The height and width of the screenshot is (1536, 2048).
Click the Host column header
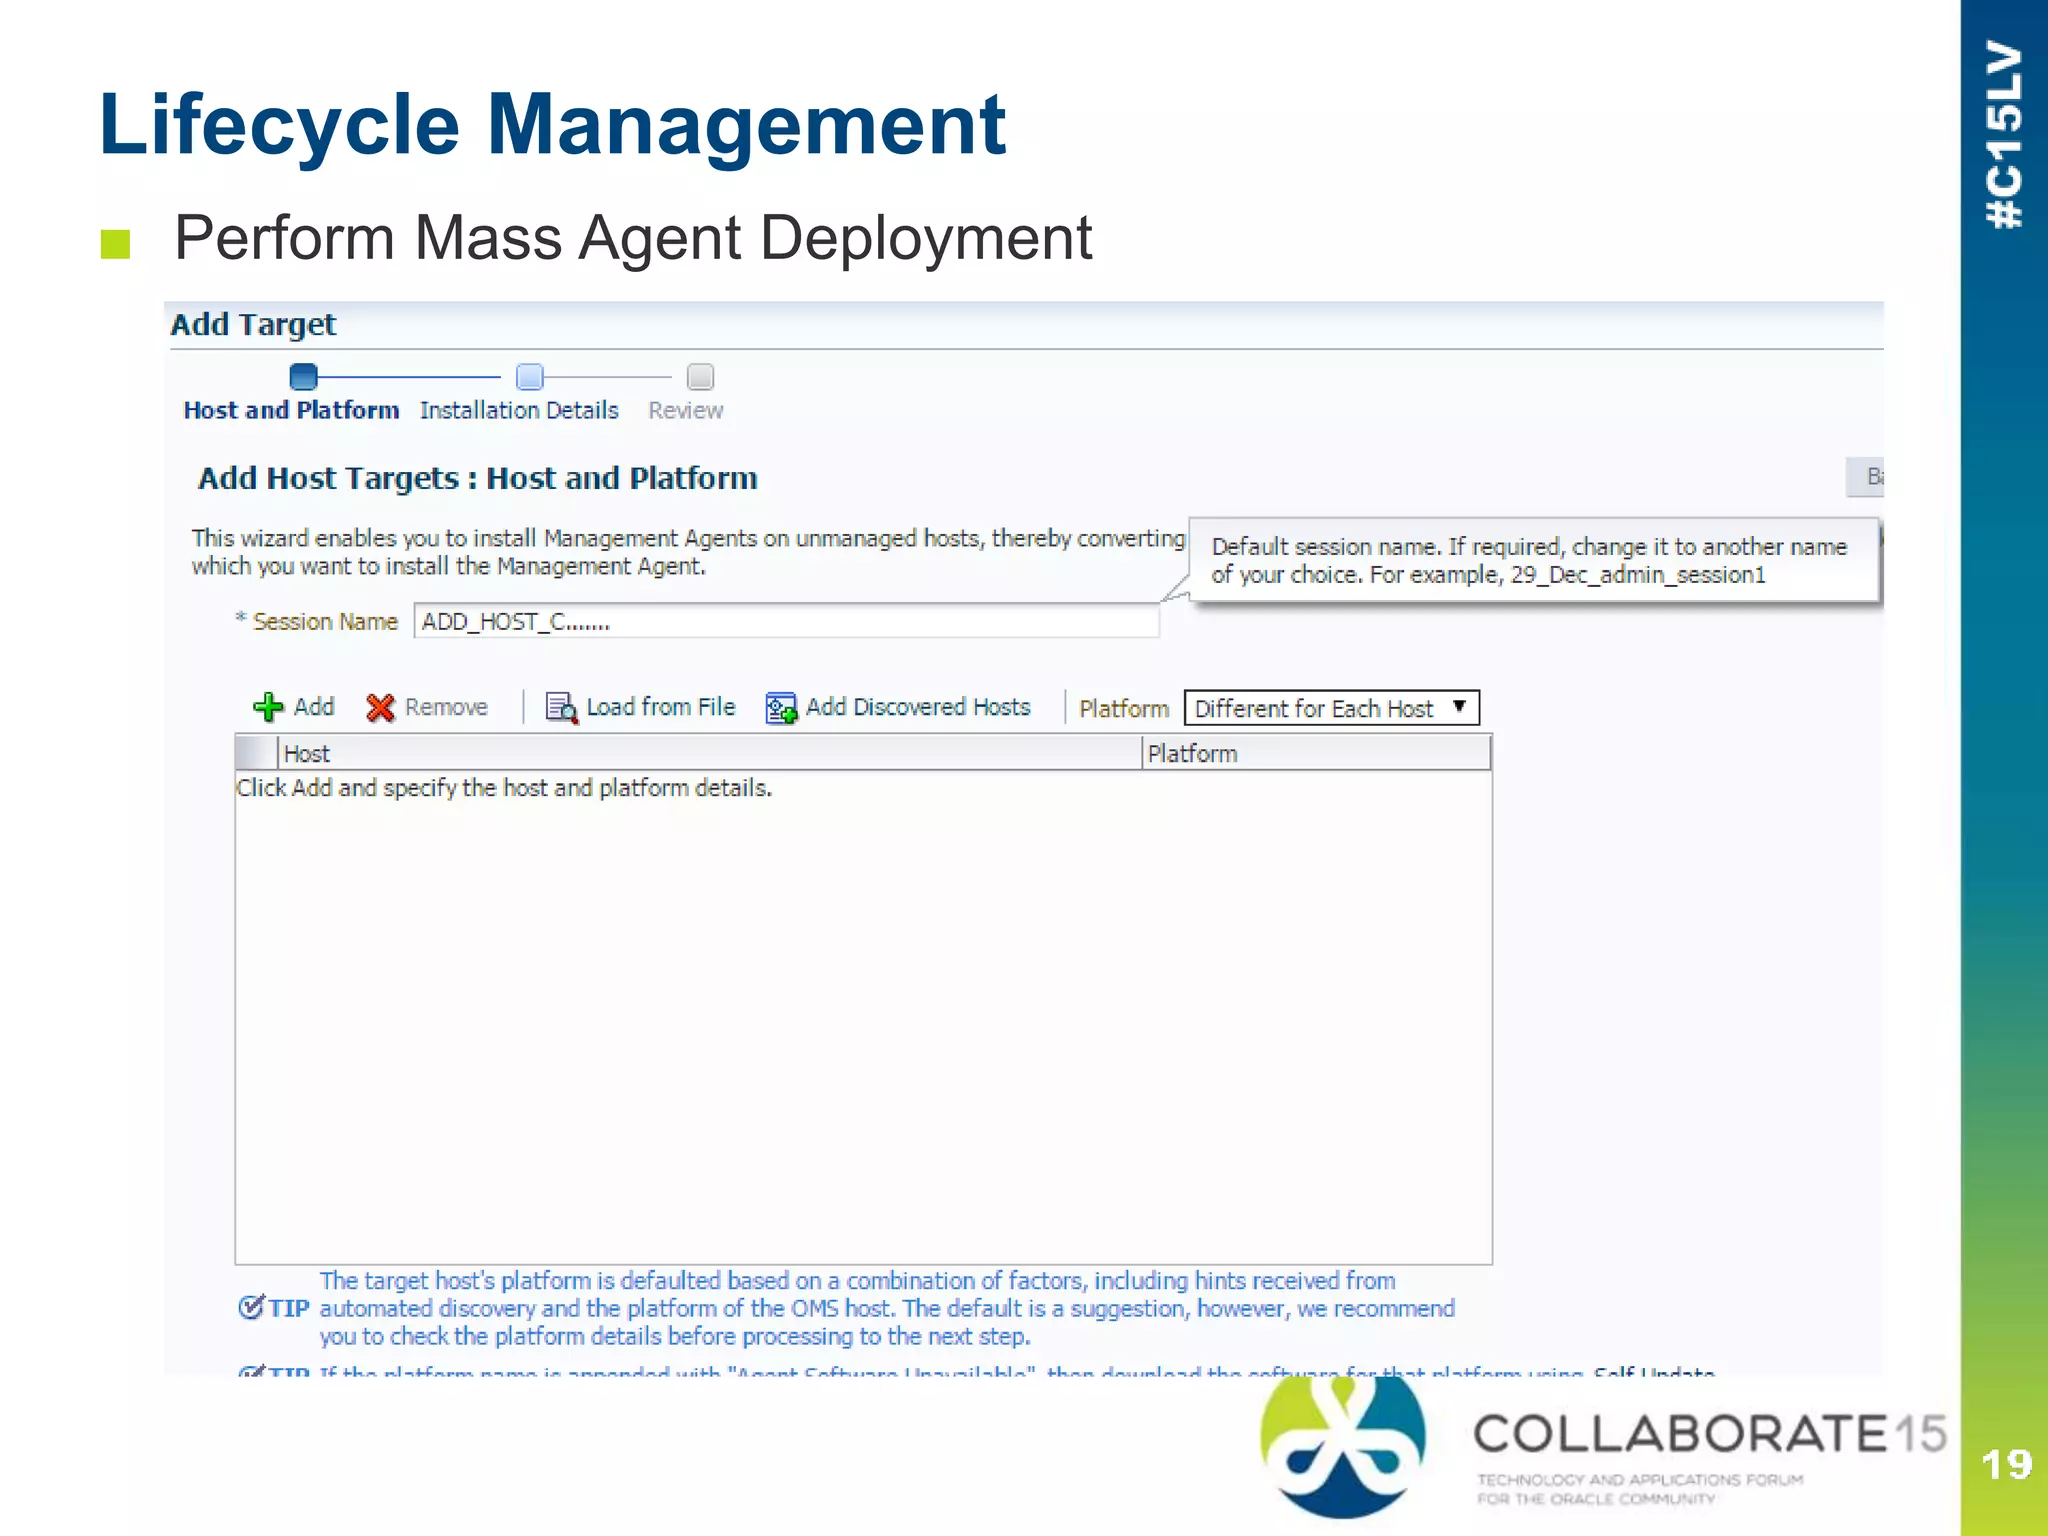[x=709, y=753]
